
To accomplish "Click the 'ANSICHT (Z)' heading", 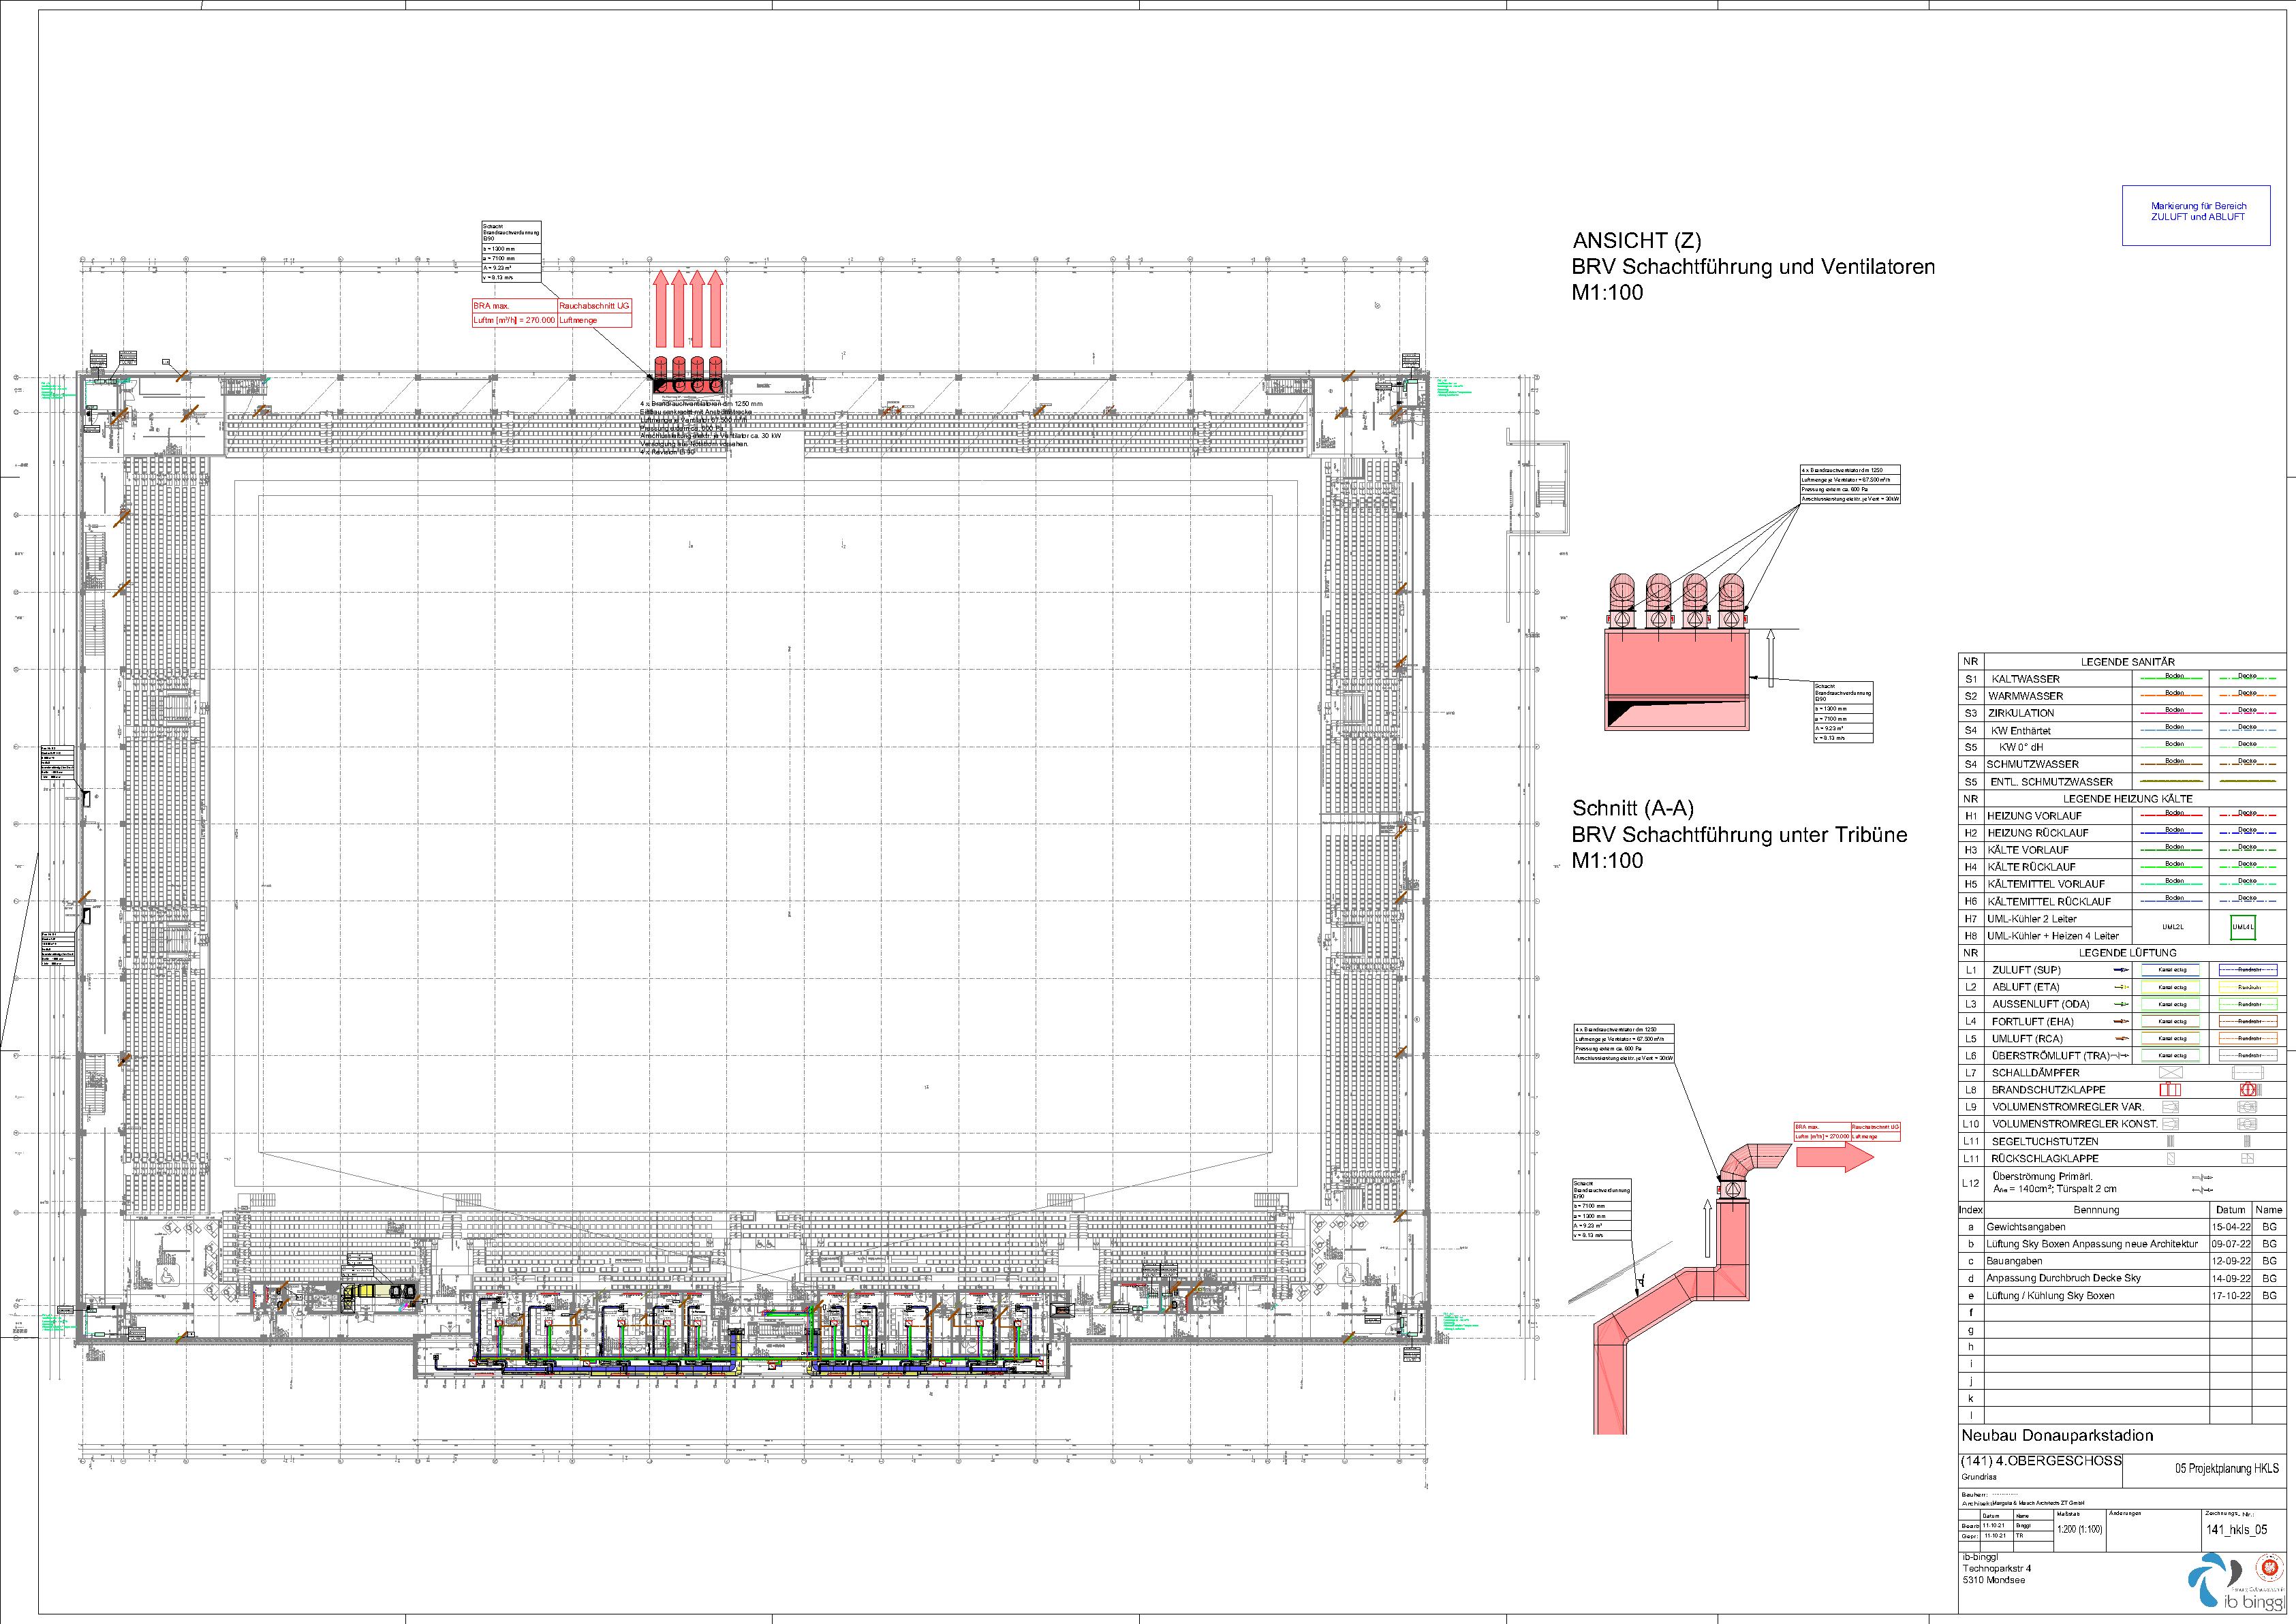I will tap(1636, 241).
